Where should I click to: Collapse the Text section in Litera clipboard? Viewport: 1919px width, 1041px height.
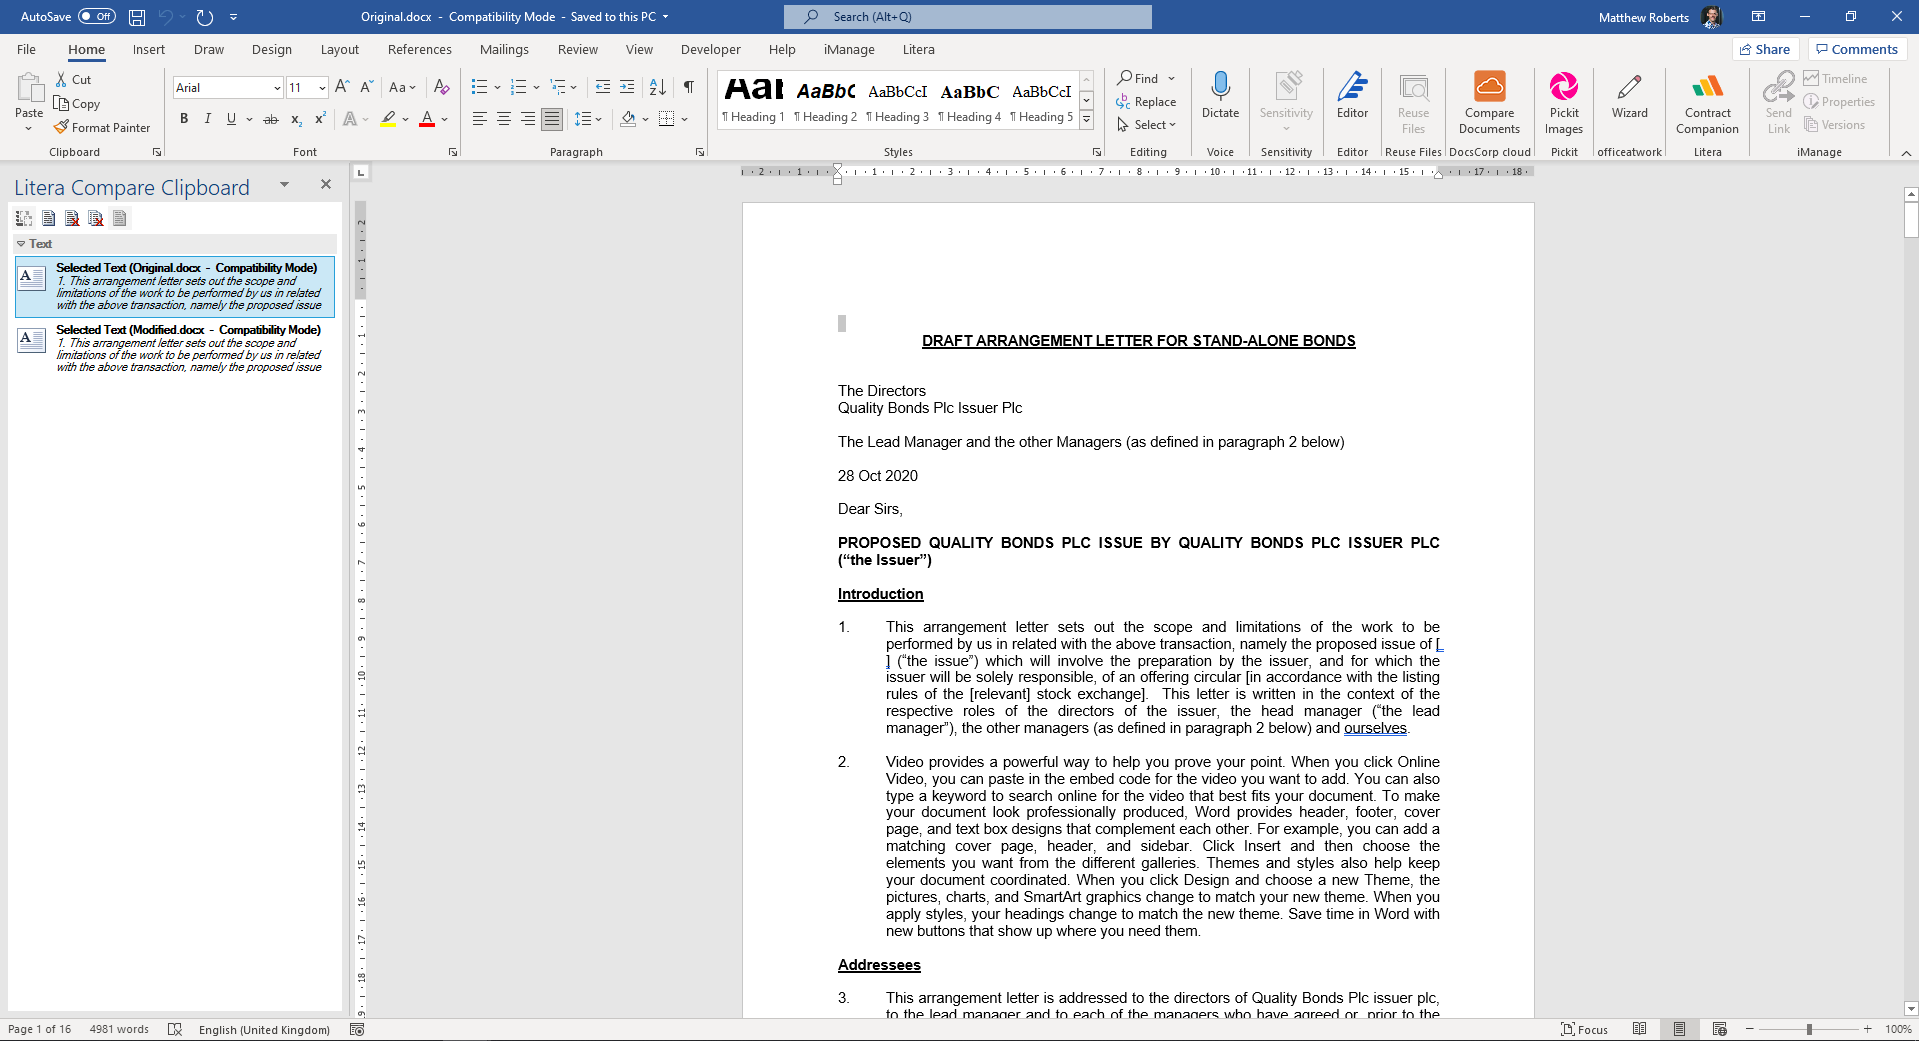pyautogui.click(x=21, y=244)
